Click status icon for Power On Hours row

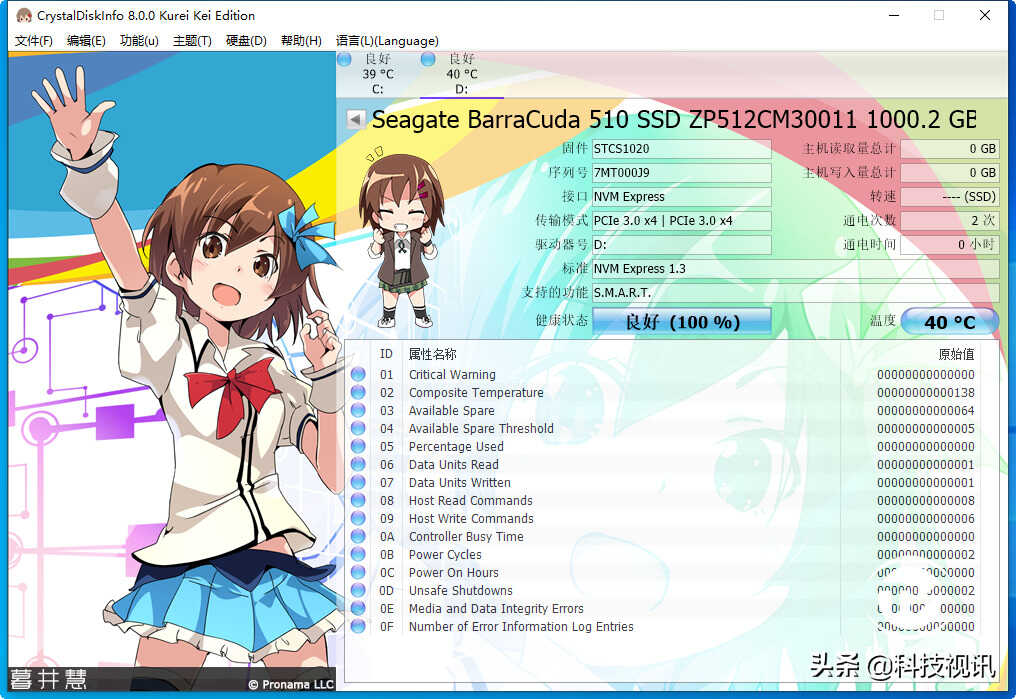click(358, 572)
